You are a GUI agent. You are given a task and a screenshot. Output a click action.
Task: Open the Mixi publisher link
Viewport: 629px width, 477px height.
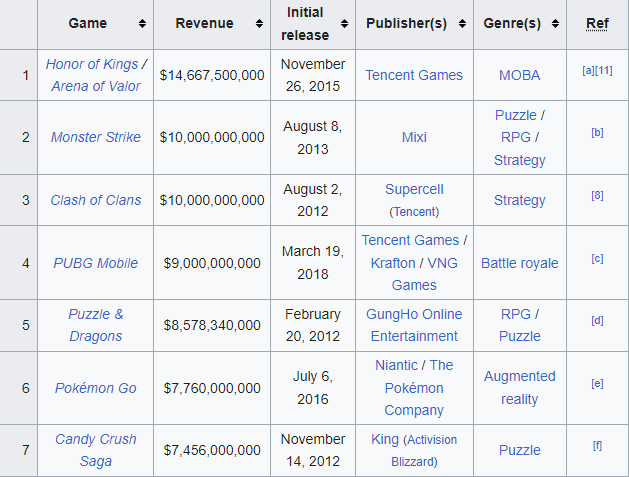[414, 137]
